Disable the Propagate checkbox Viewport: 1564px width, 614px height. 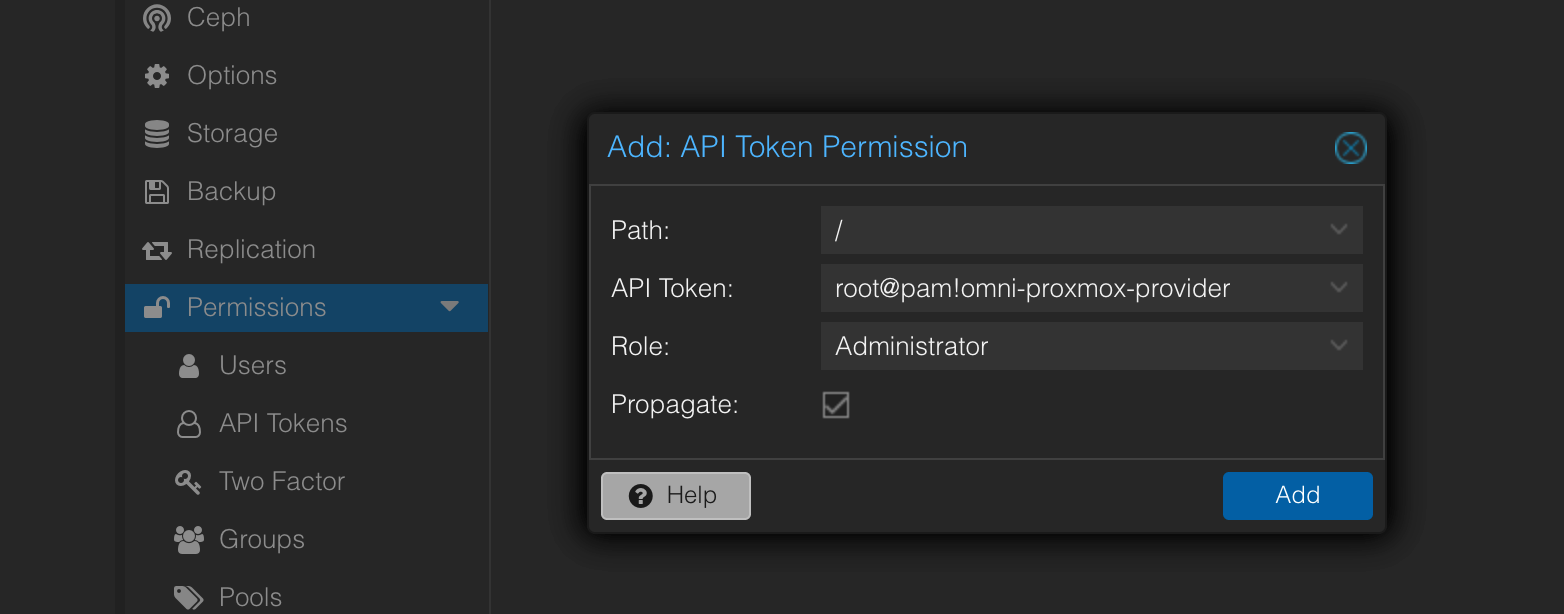(835, 405)
